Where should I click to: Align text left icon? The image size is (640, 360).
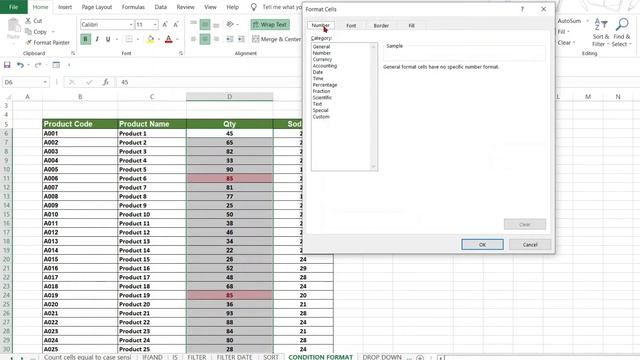[x=193, y=39]
